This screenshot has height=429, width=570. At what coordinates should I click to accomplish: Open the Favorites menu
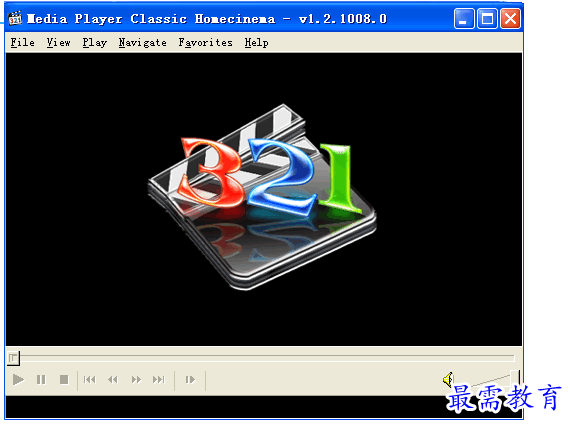coord(205,43)
